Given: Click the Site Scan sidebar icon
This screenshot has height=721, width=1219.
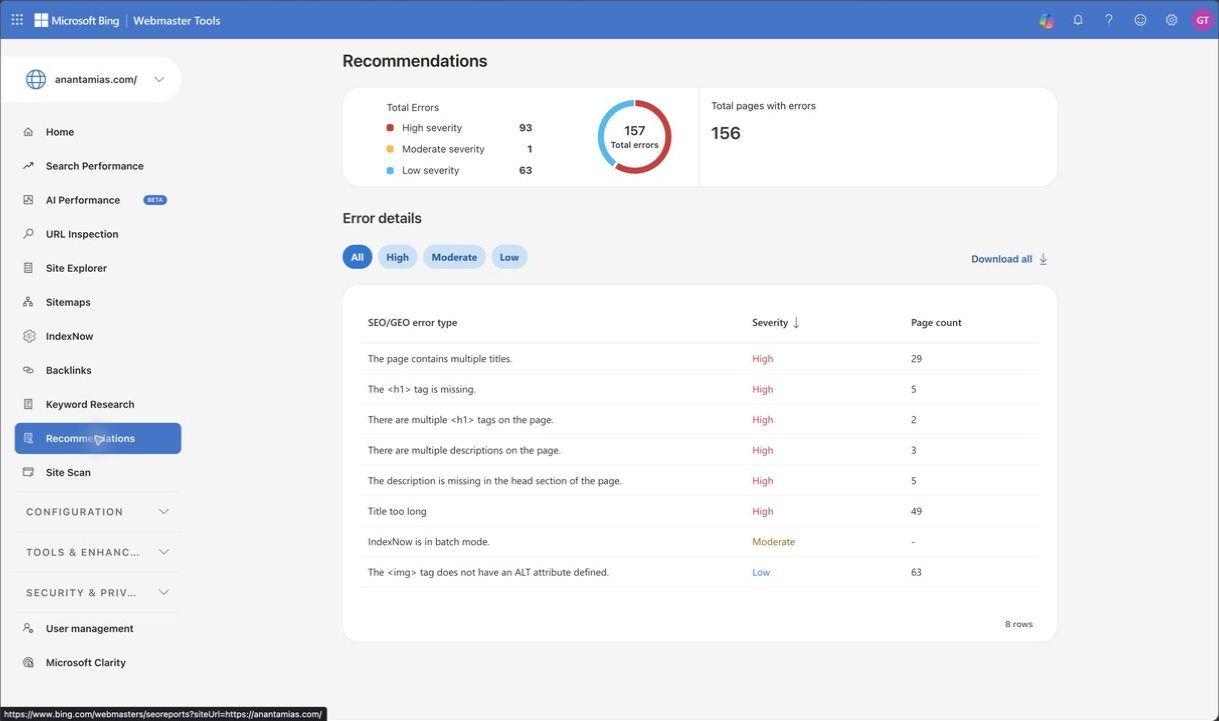Looking at the screenshot, I should [x=28, y=472].
